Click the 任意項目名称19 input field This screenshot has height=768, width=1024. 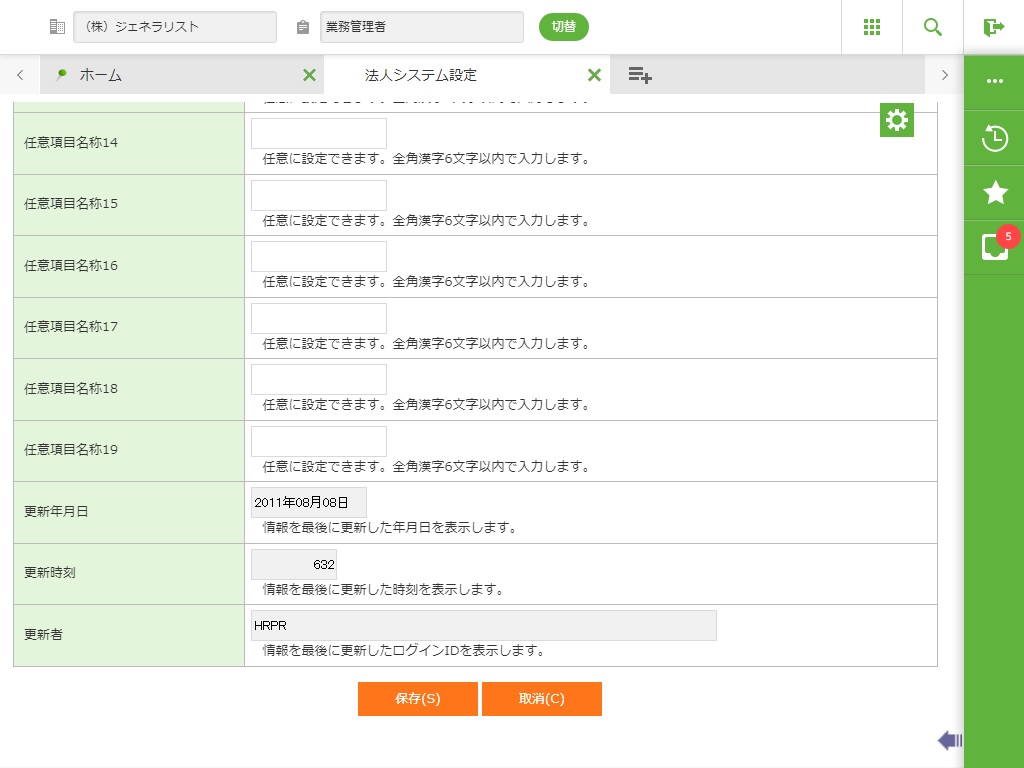point(319,441)
